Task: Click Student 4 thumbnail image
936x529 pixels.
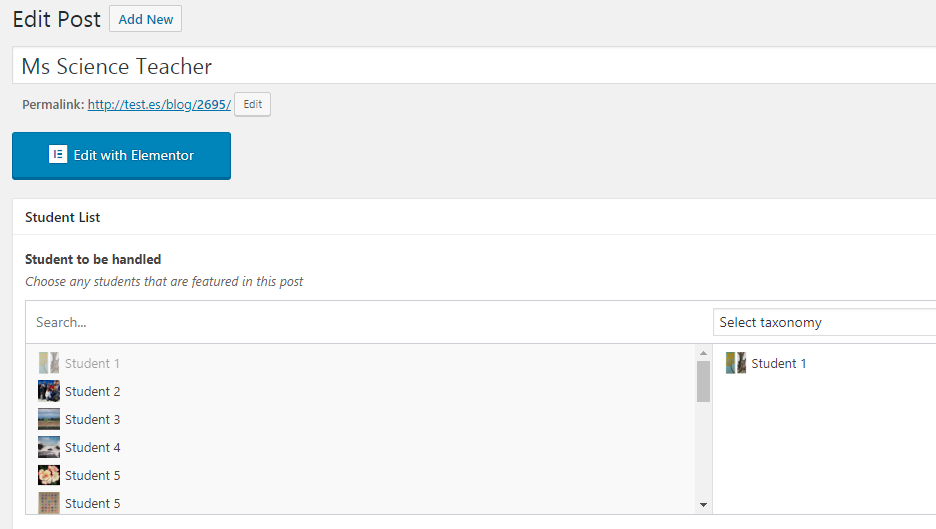Action: tap(48, 447)
